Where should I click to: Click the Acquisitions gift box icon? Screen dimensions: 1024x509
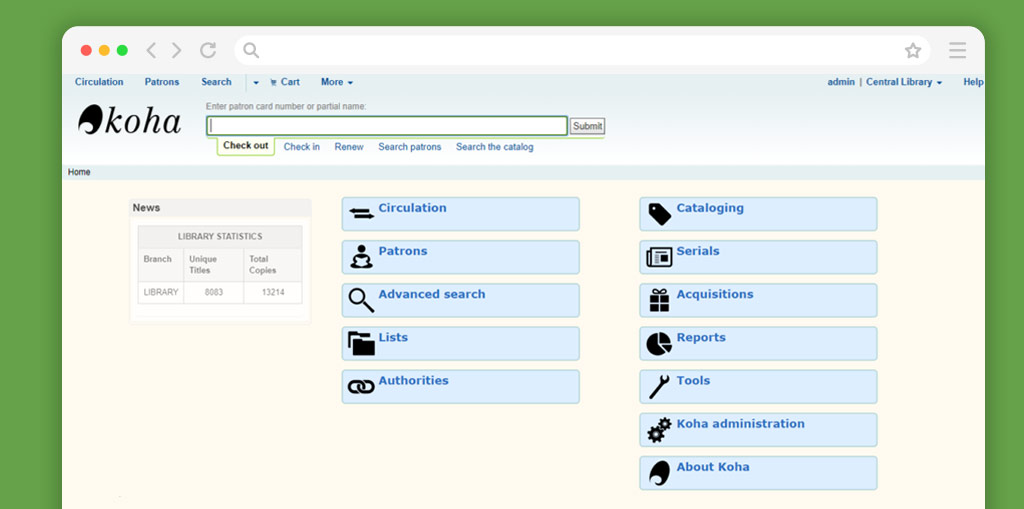click(659, 300)
